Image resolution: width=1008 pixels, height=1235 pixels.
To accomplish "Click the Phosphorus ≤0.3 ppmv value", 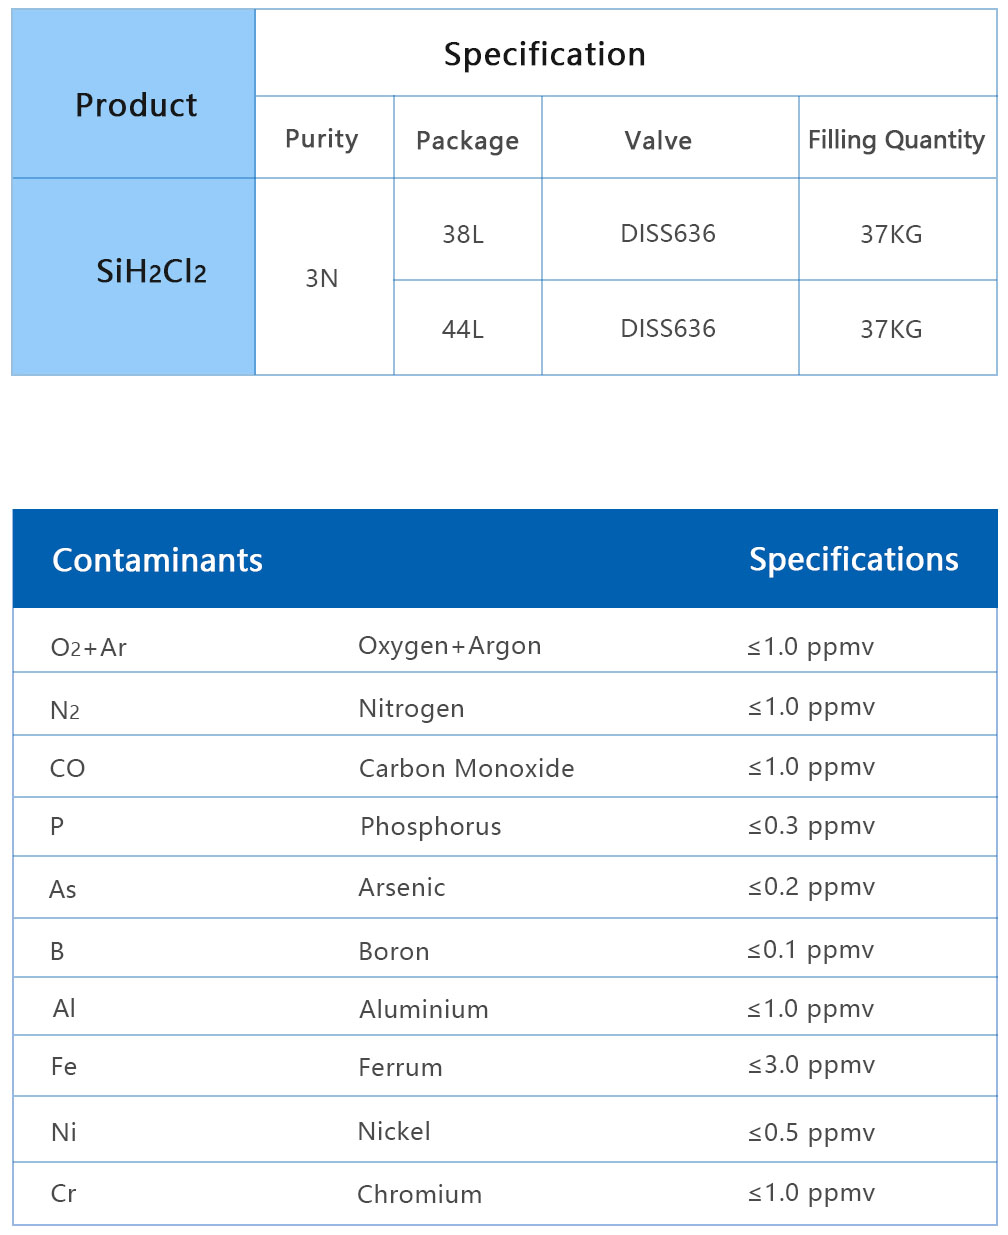I will point(811,826).
